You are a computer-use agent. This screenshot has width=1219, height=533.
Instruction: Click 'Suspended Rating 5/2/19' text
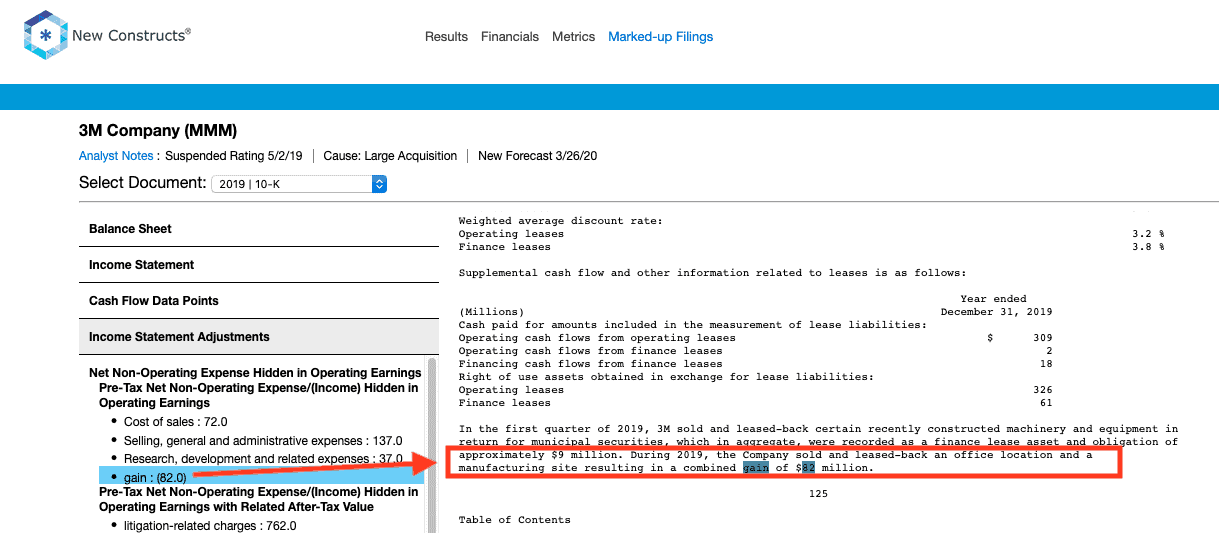coord(234,156)
